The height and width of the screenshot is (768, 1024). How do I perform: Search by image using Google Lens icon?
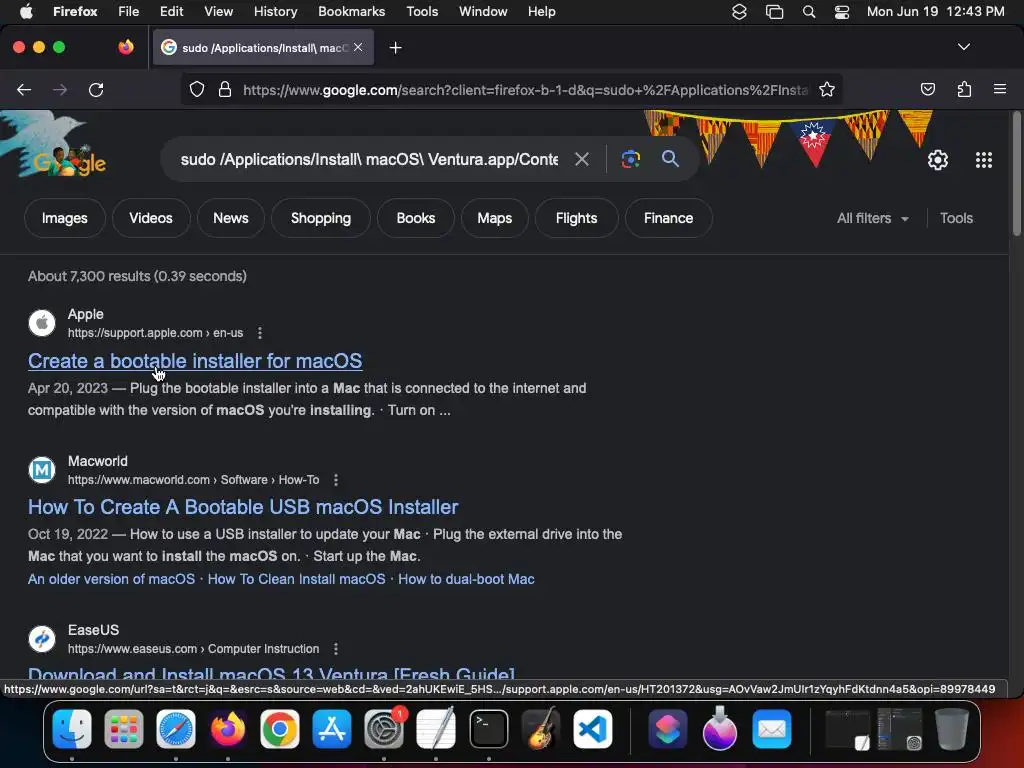[630, 159]
